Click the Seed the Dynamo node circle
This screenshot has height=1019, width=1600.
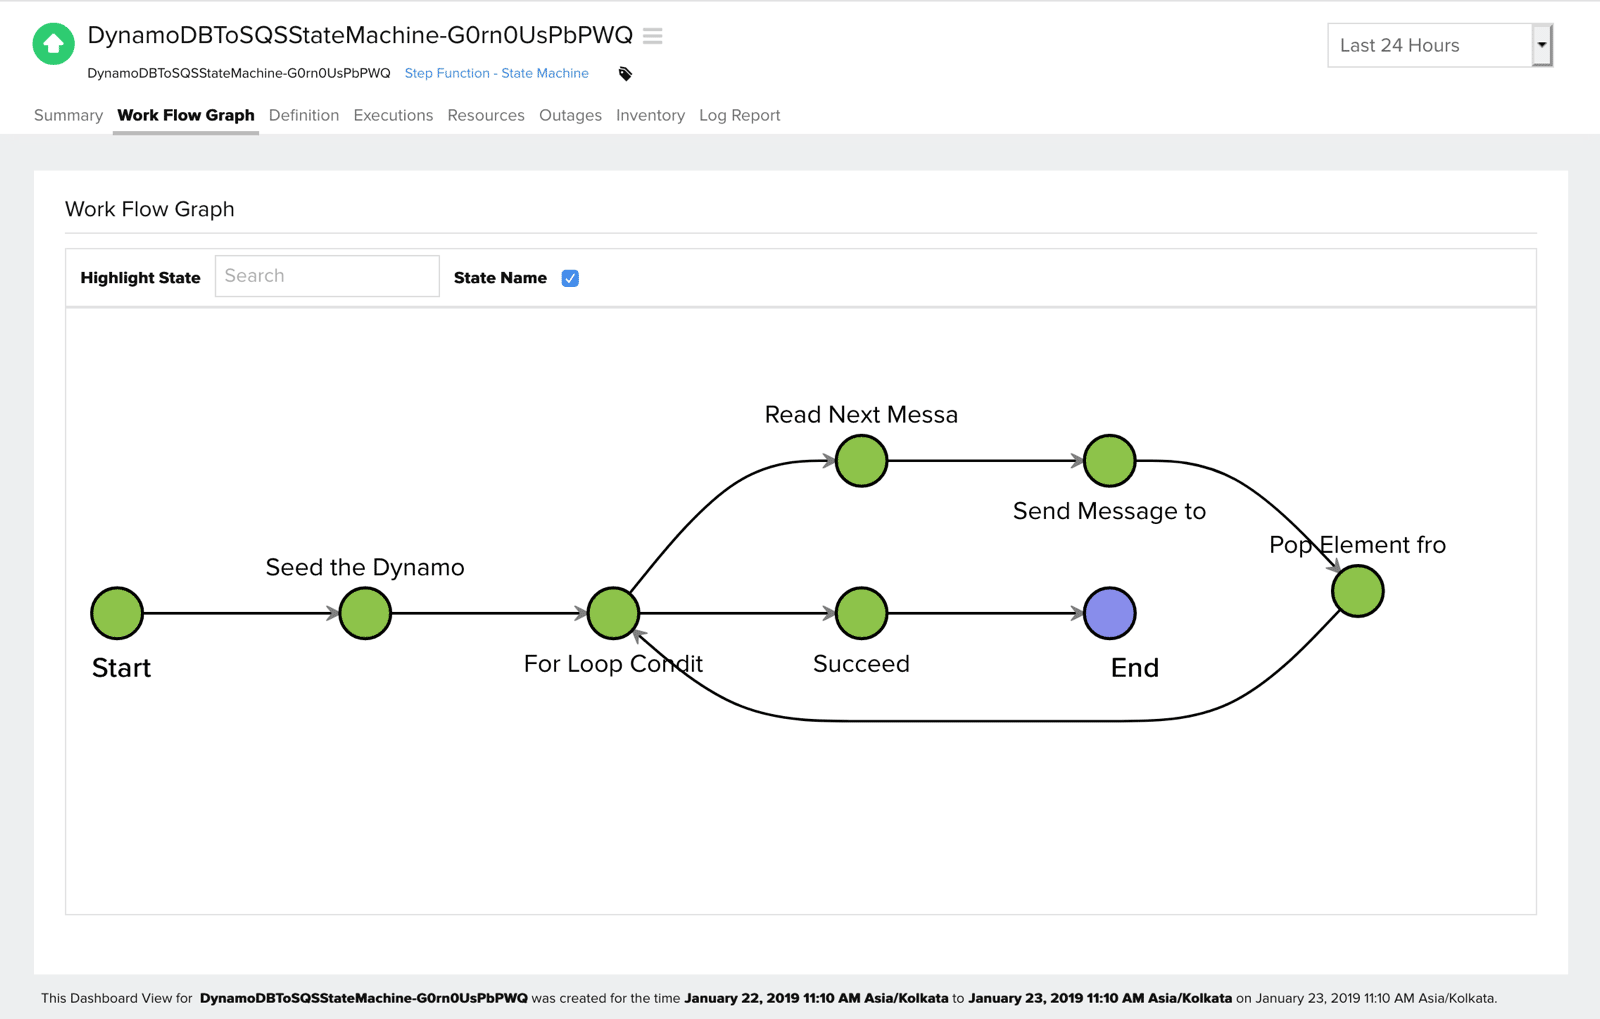364,612
